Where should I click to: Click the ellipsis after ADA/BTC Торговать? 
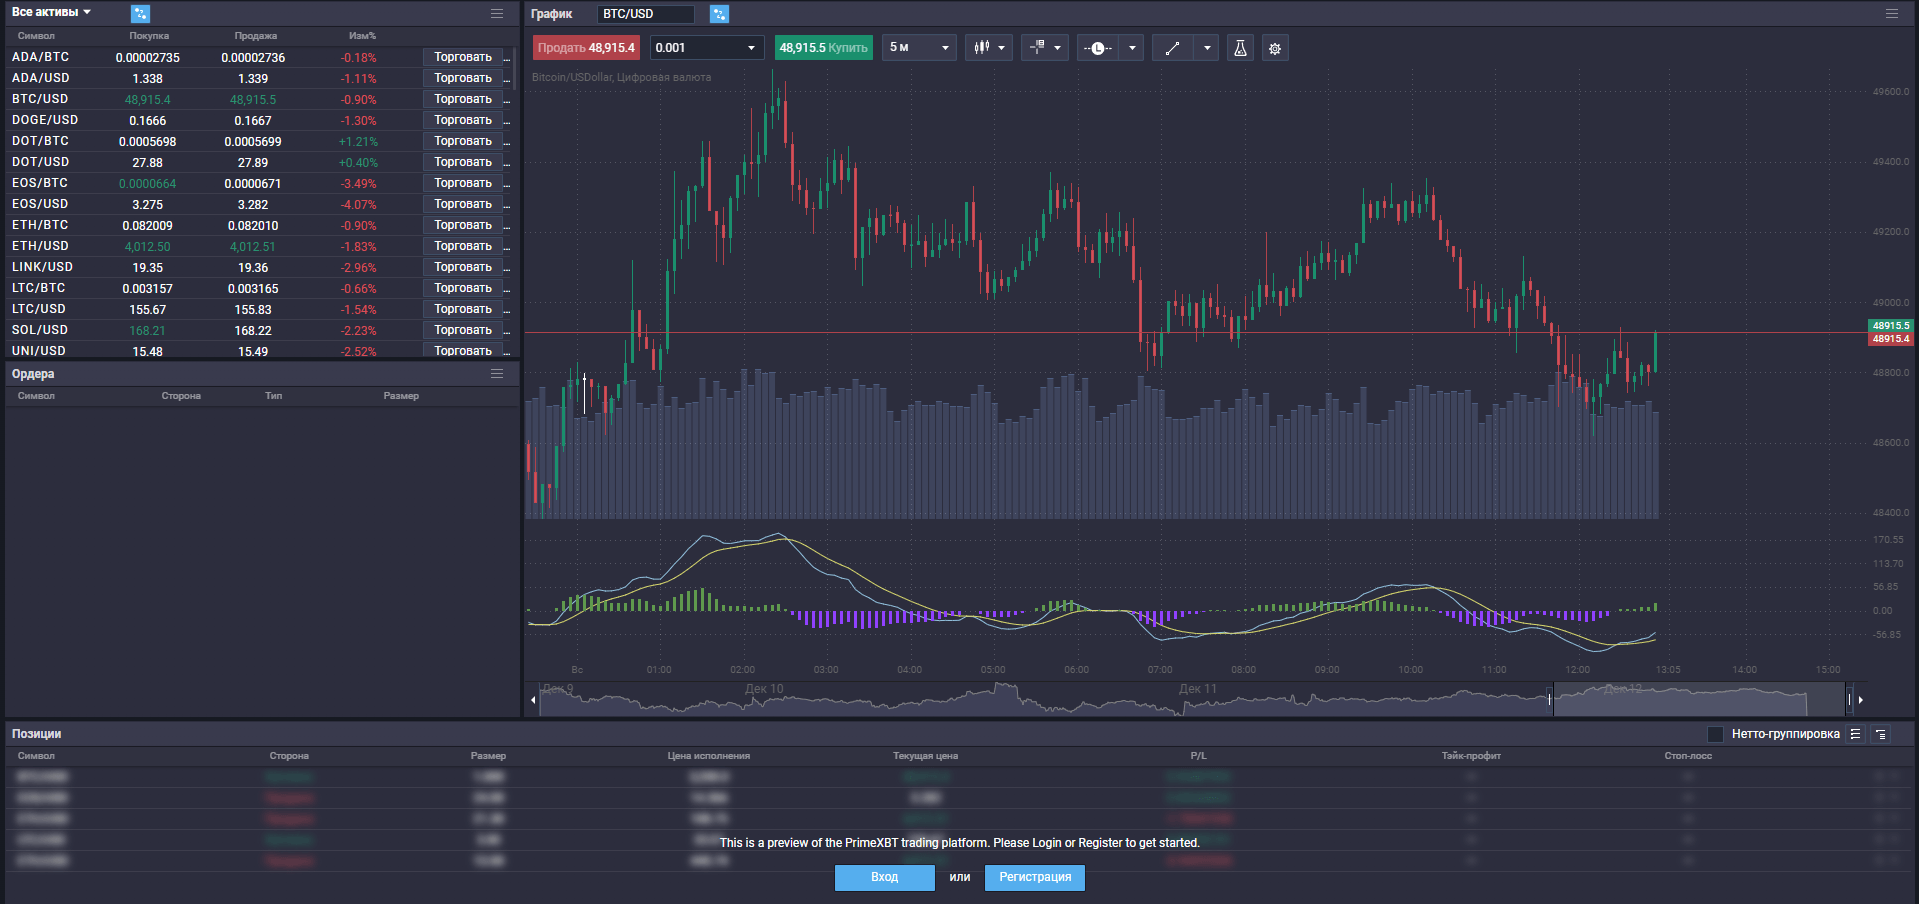click(507, 58)
